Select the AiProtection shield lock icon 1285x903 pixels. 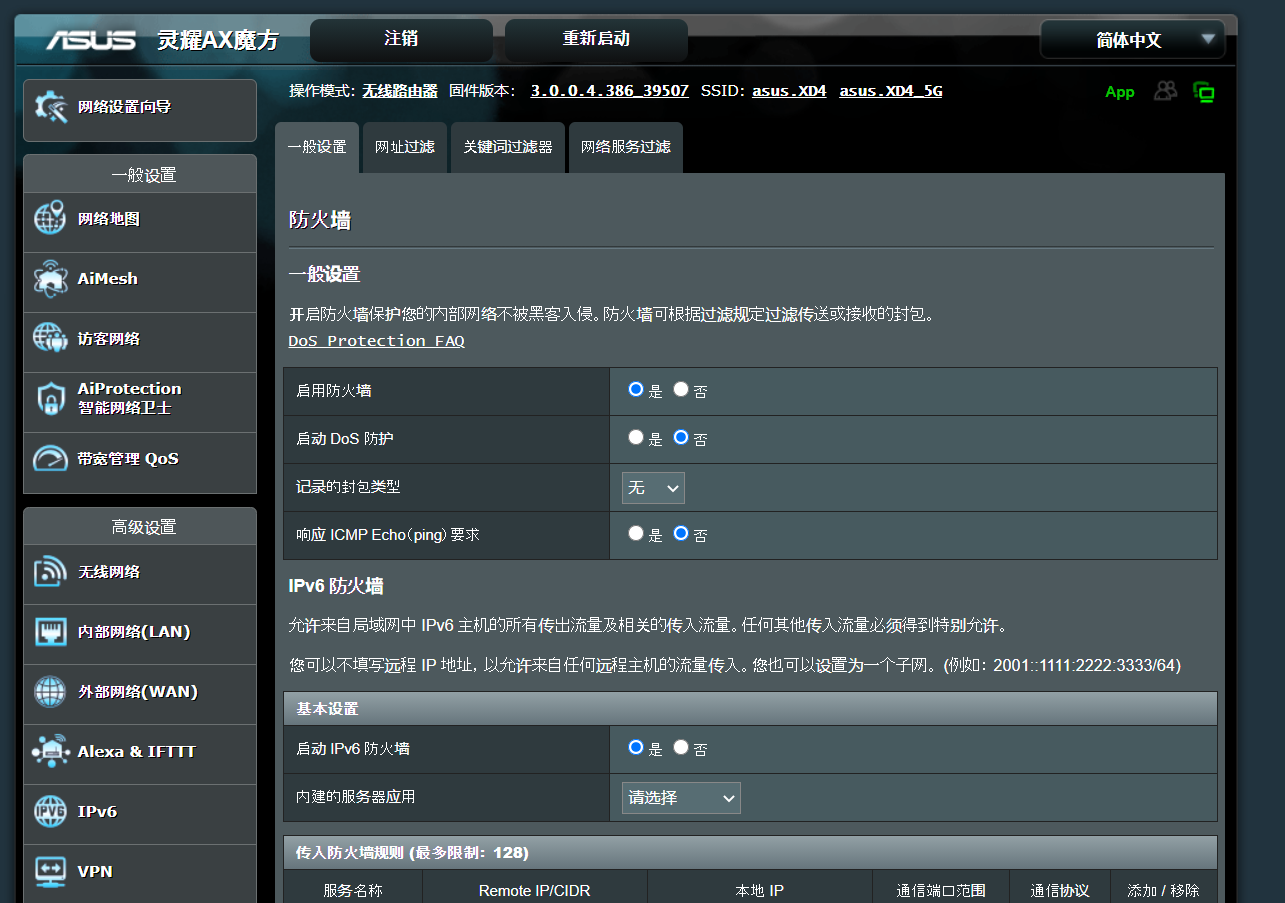(x=50, y=399)
